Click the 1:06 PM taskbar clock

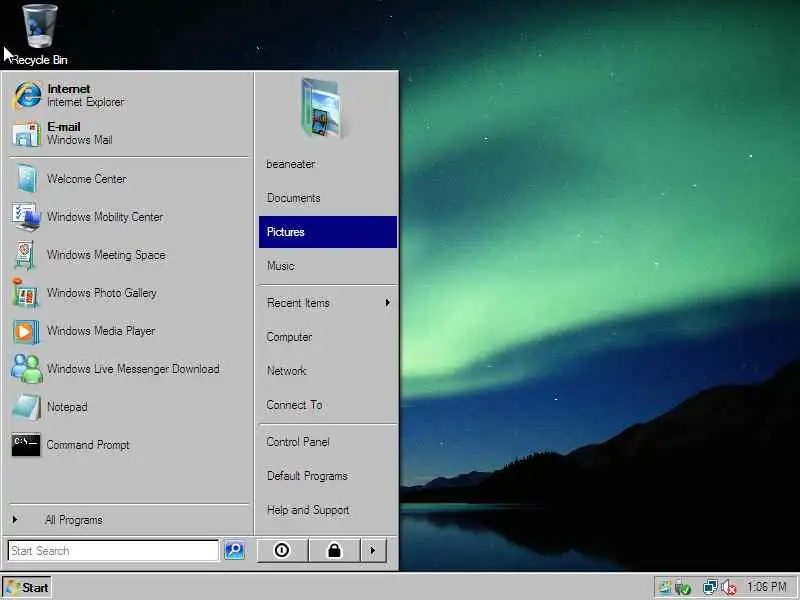pos(767,587)
